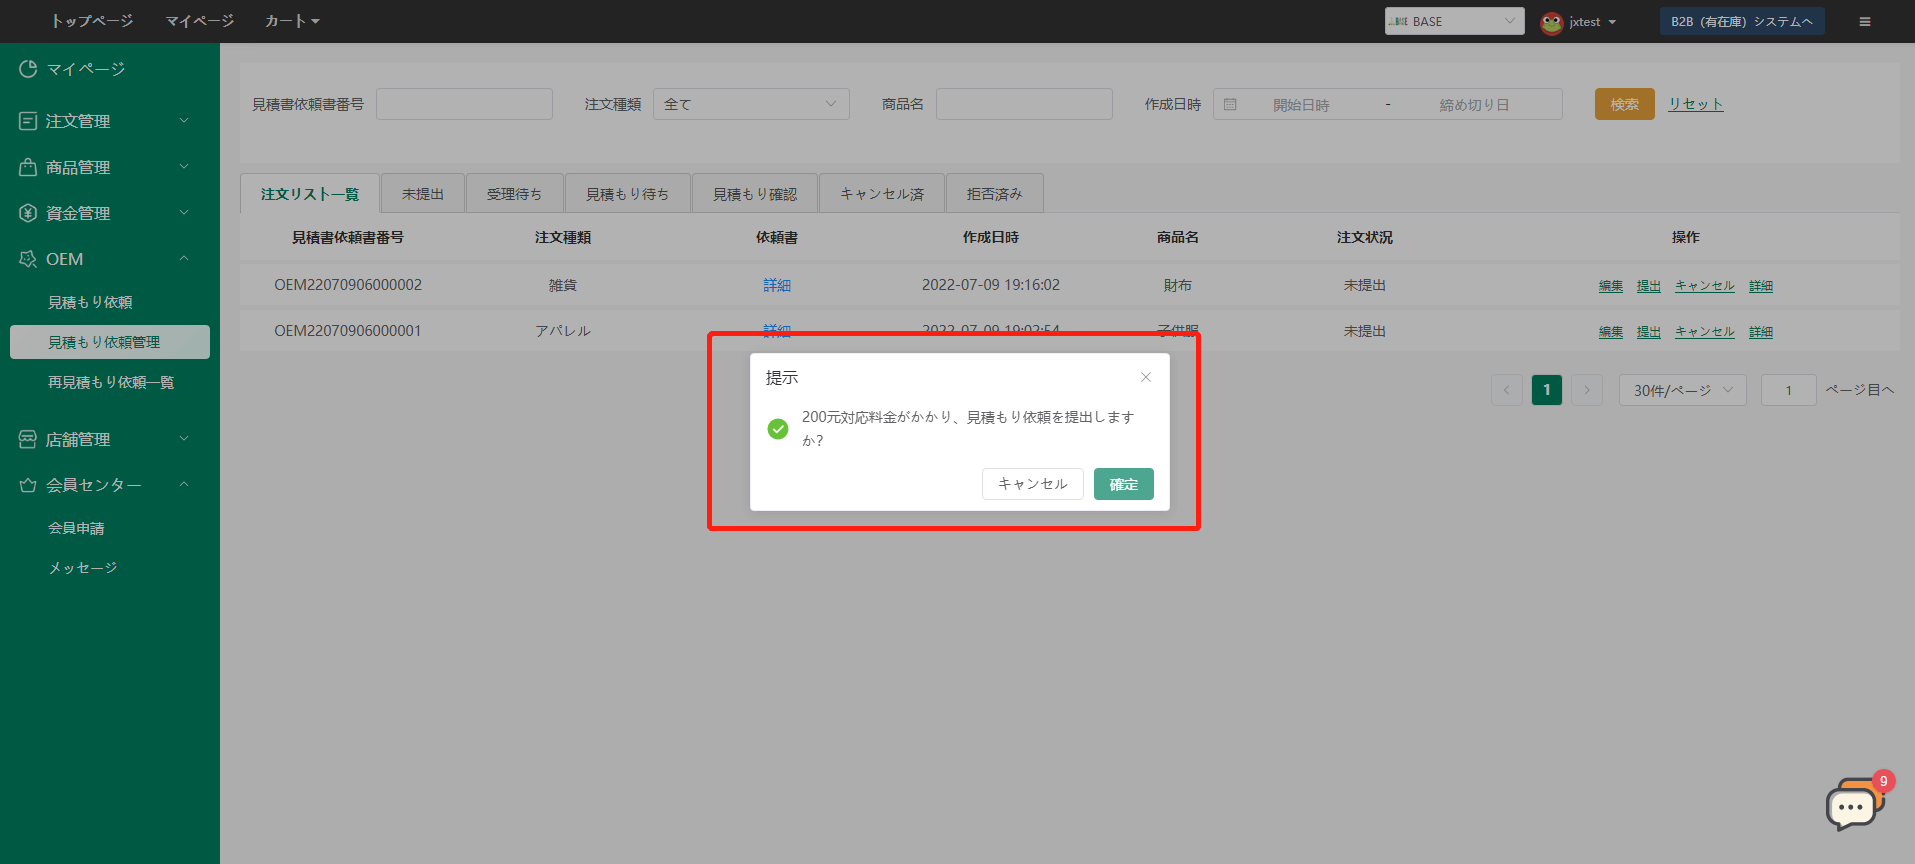Expand 店舗管理 sidebar section
Screen dimensions: 1915x864
tap(184, 438)
